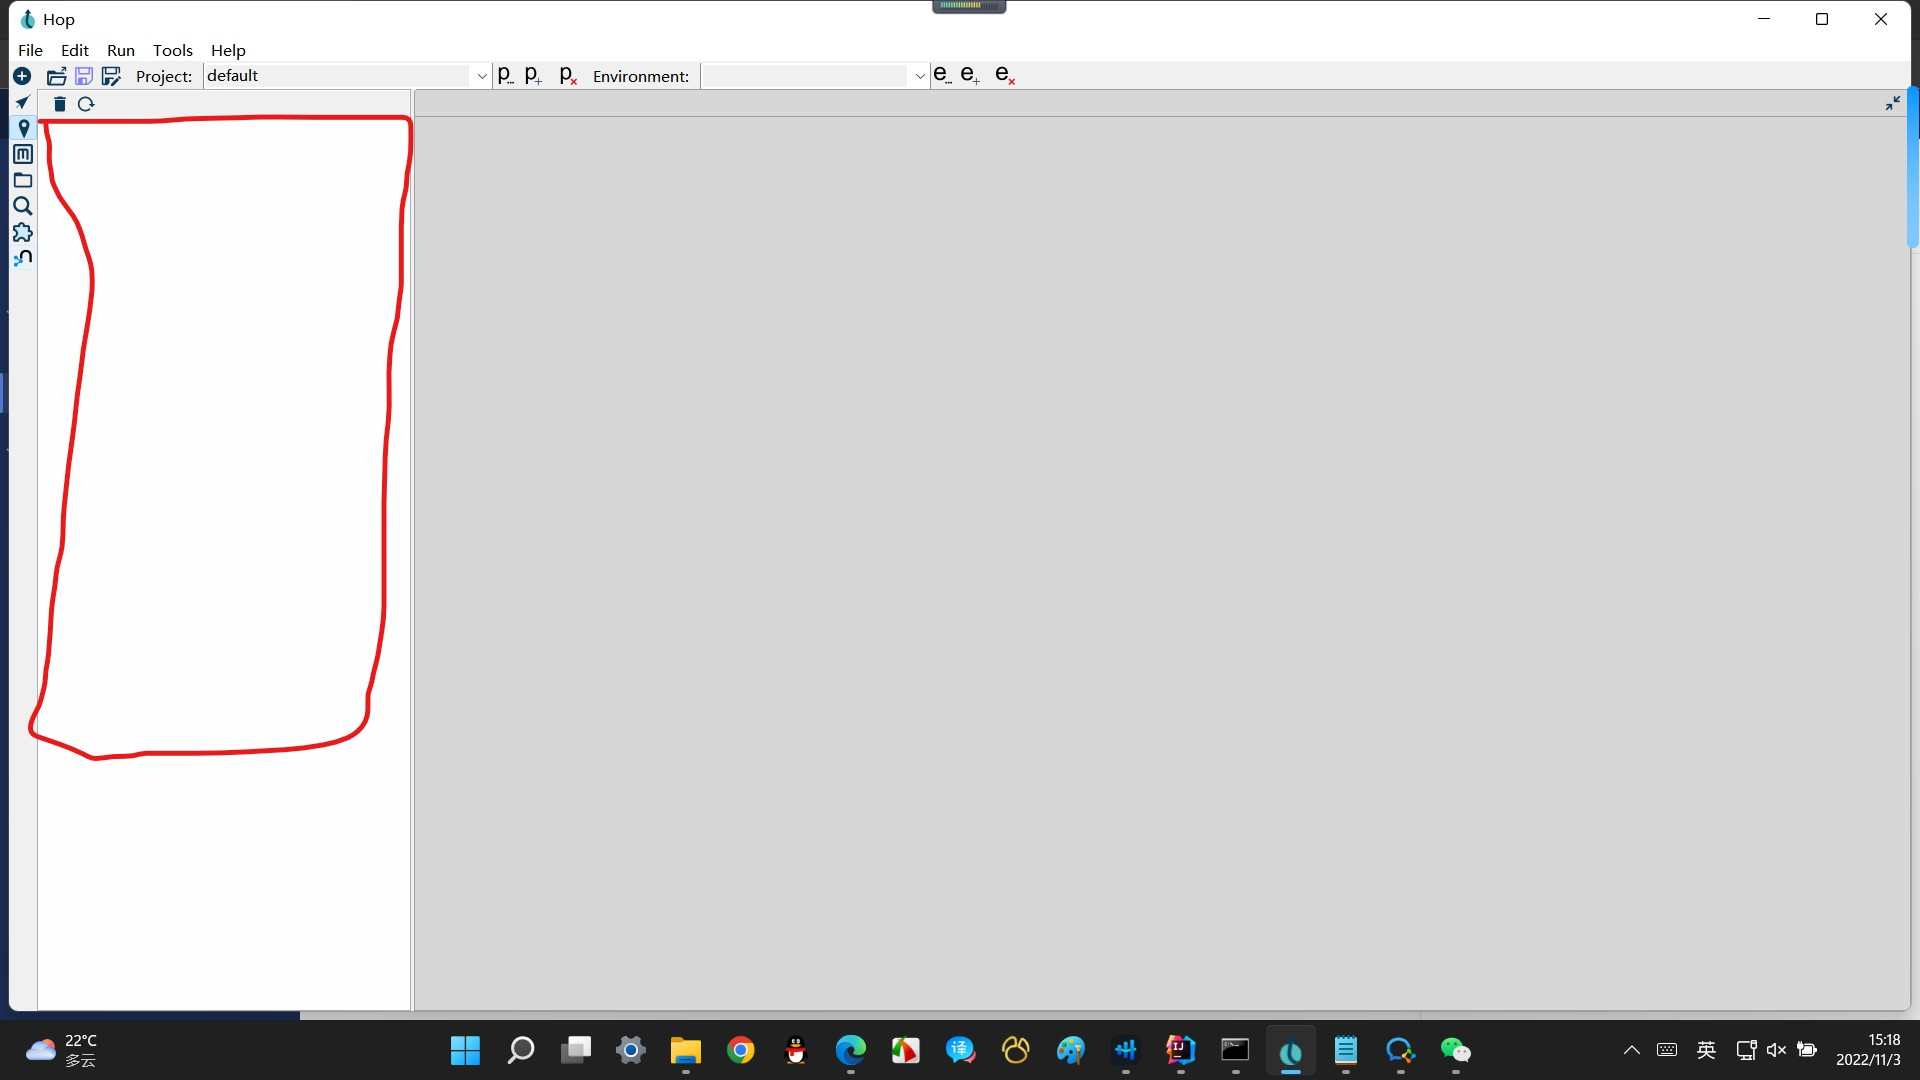
Task: Click the Delete project (p×) icon
Action: pos(568,75)
